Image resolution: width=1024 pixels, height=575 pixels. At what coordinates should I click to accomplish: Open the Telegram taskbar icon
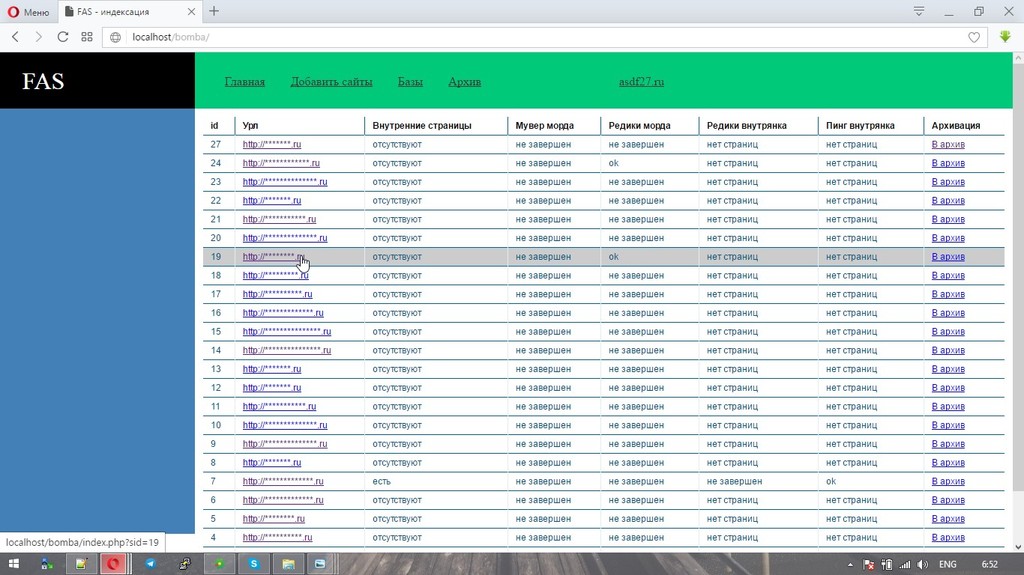(x=150, y=564)
